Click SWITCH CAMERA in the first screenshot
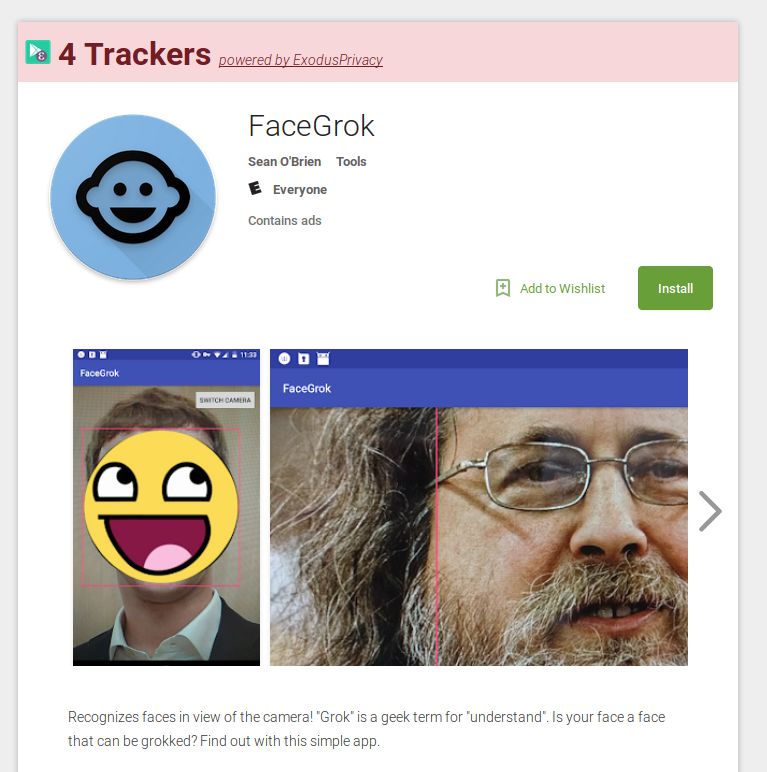 tap(225, 400)
